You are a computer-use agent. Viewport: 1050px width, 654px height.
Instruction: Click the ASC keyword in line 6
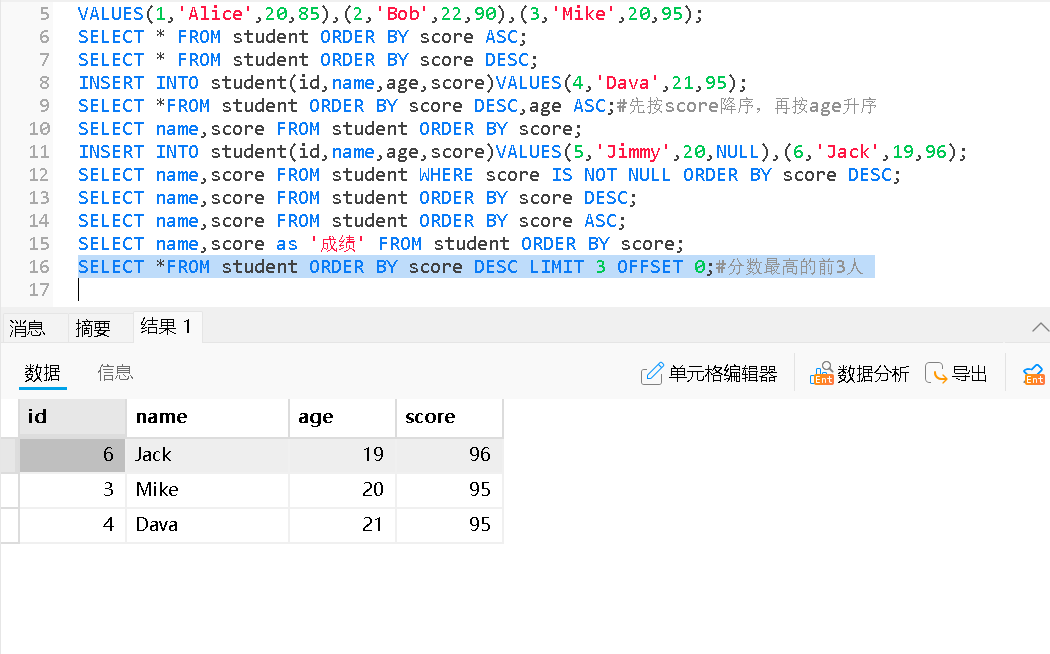pos(502,37)
